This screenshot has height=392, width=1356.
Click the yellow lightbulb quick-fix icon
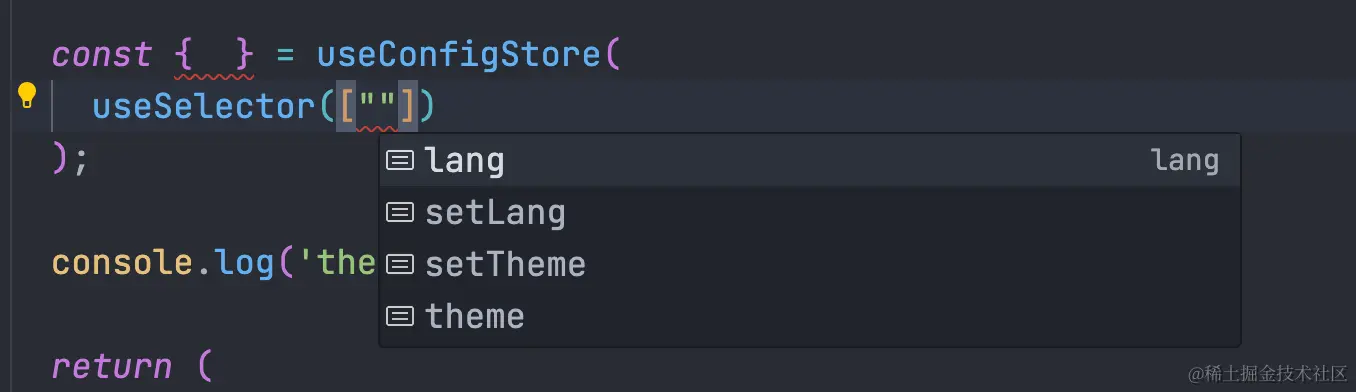click(x=27, y=97)
